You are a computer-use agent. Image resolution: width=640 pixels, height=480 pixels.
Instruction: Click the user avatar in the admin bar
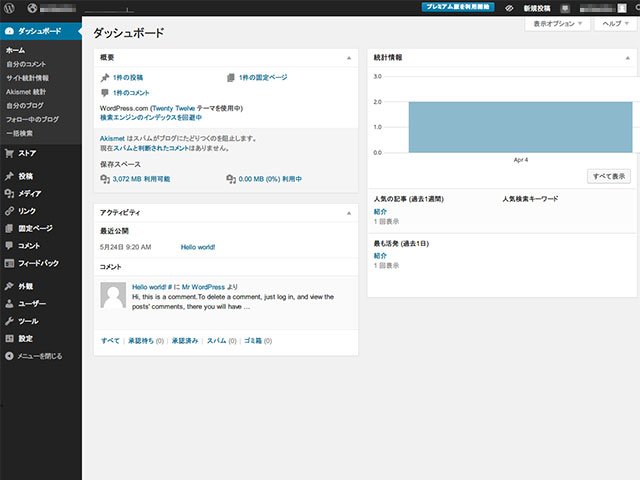click(622, 8)
